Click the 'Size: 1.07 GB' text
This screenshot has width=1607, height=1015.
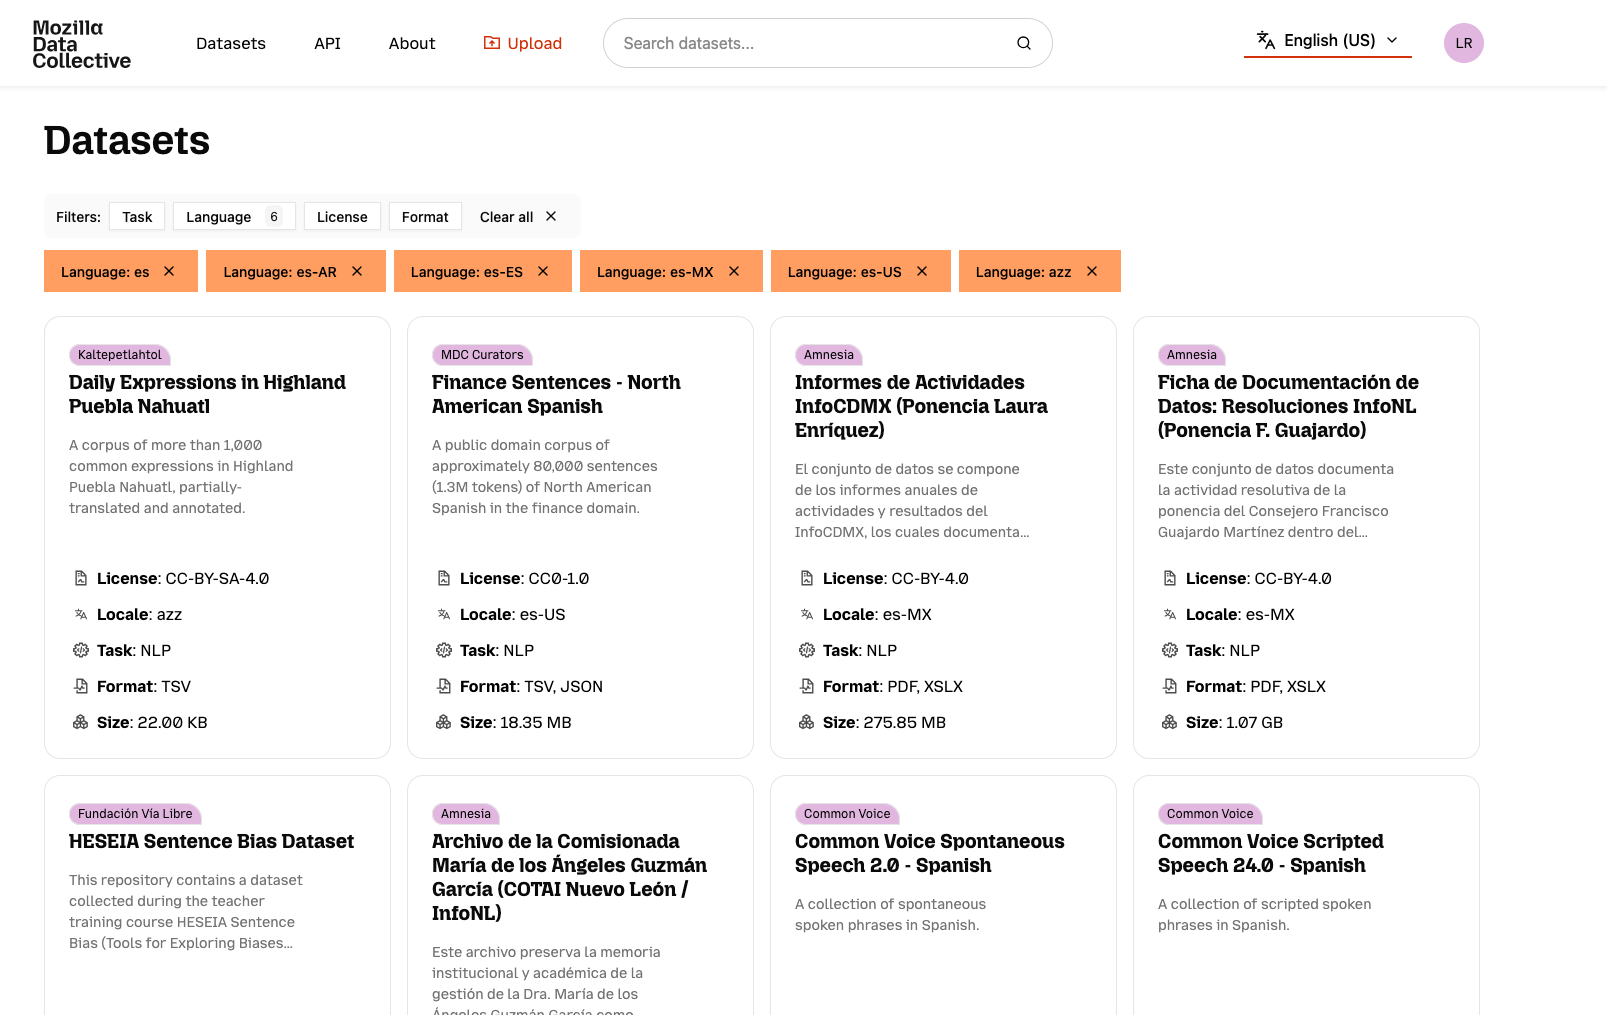tap(1234, 722)
